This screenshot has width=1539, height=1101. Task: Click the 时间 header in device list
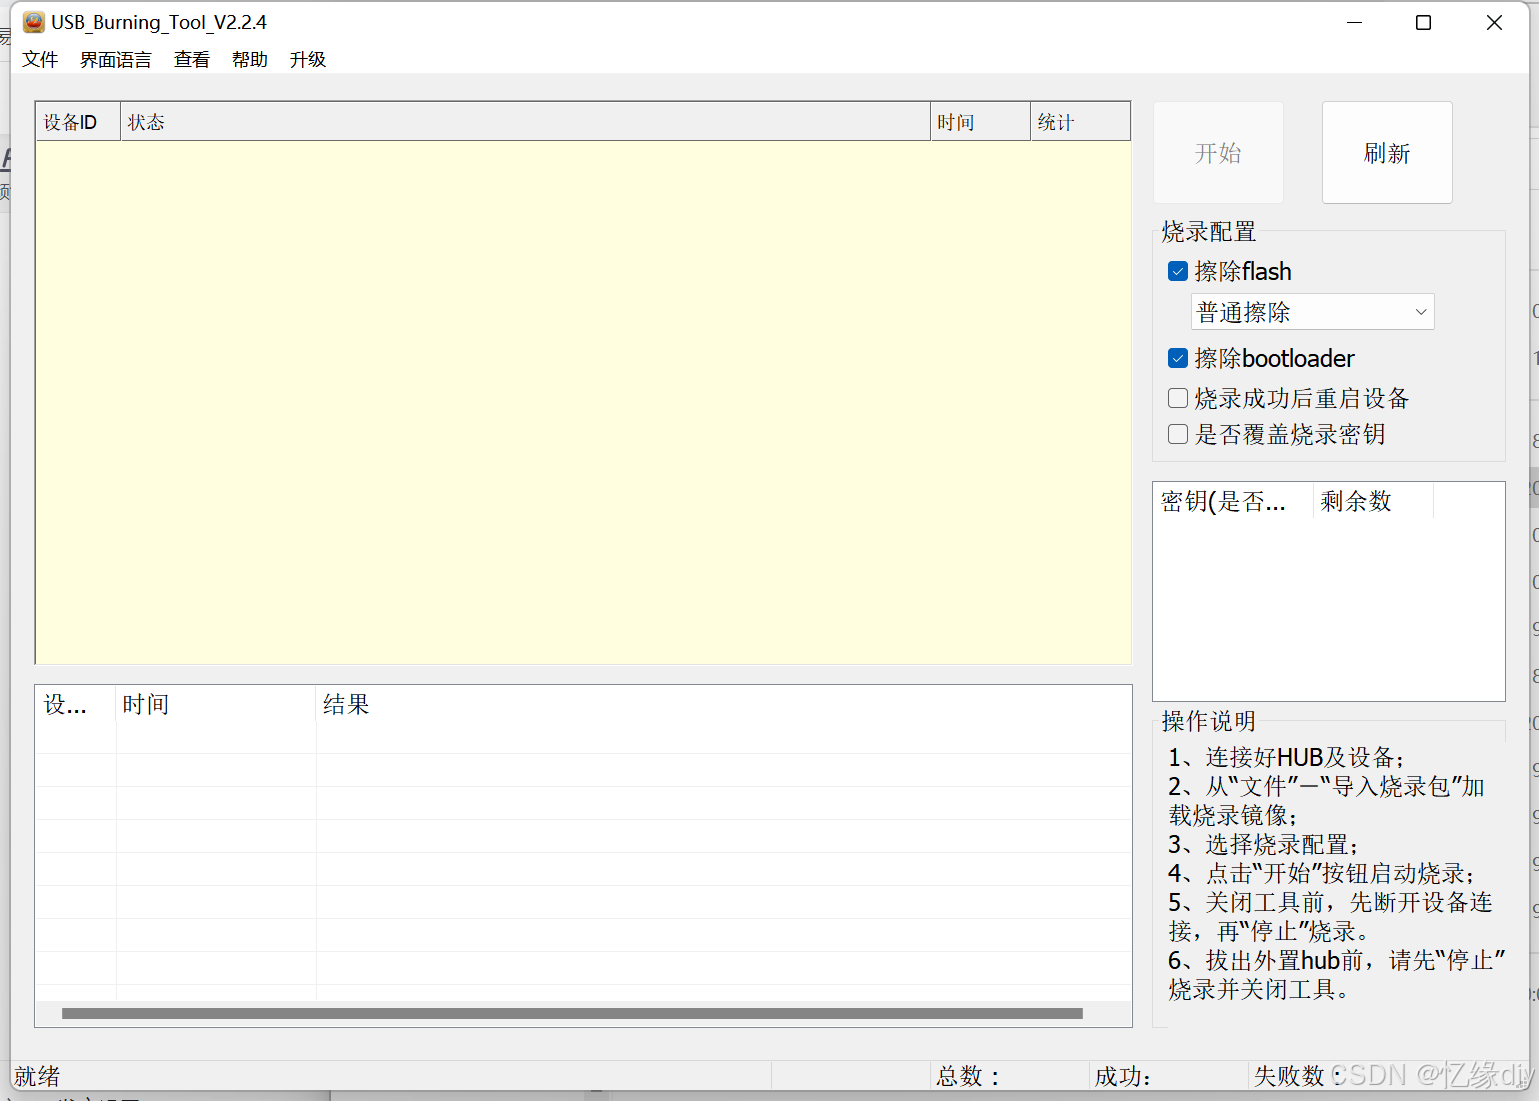coord(980,122)
